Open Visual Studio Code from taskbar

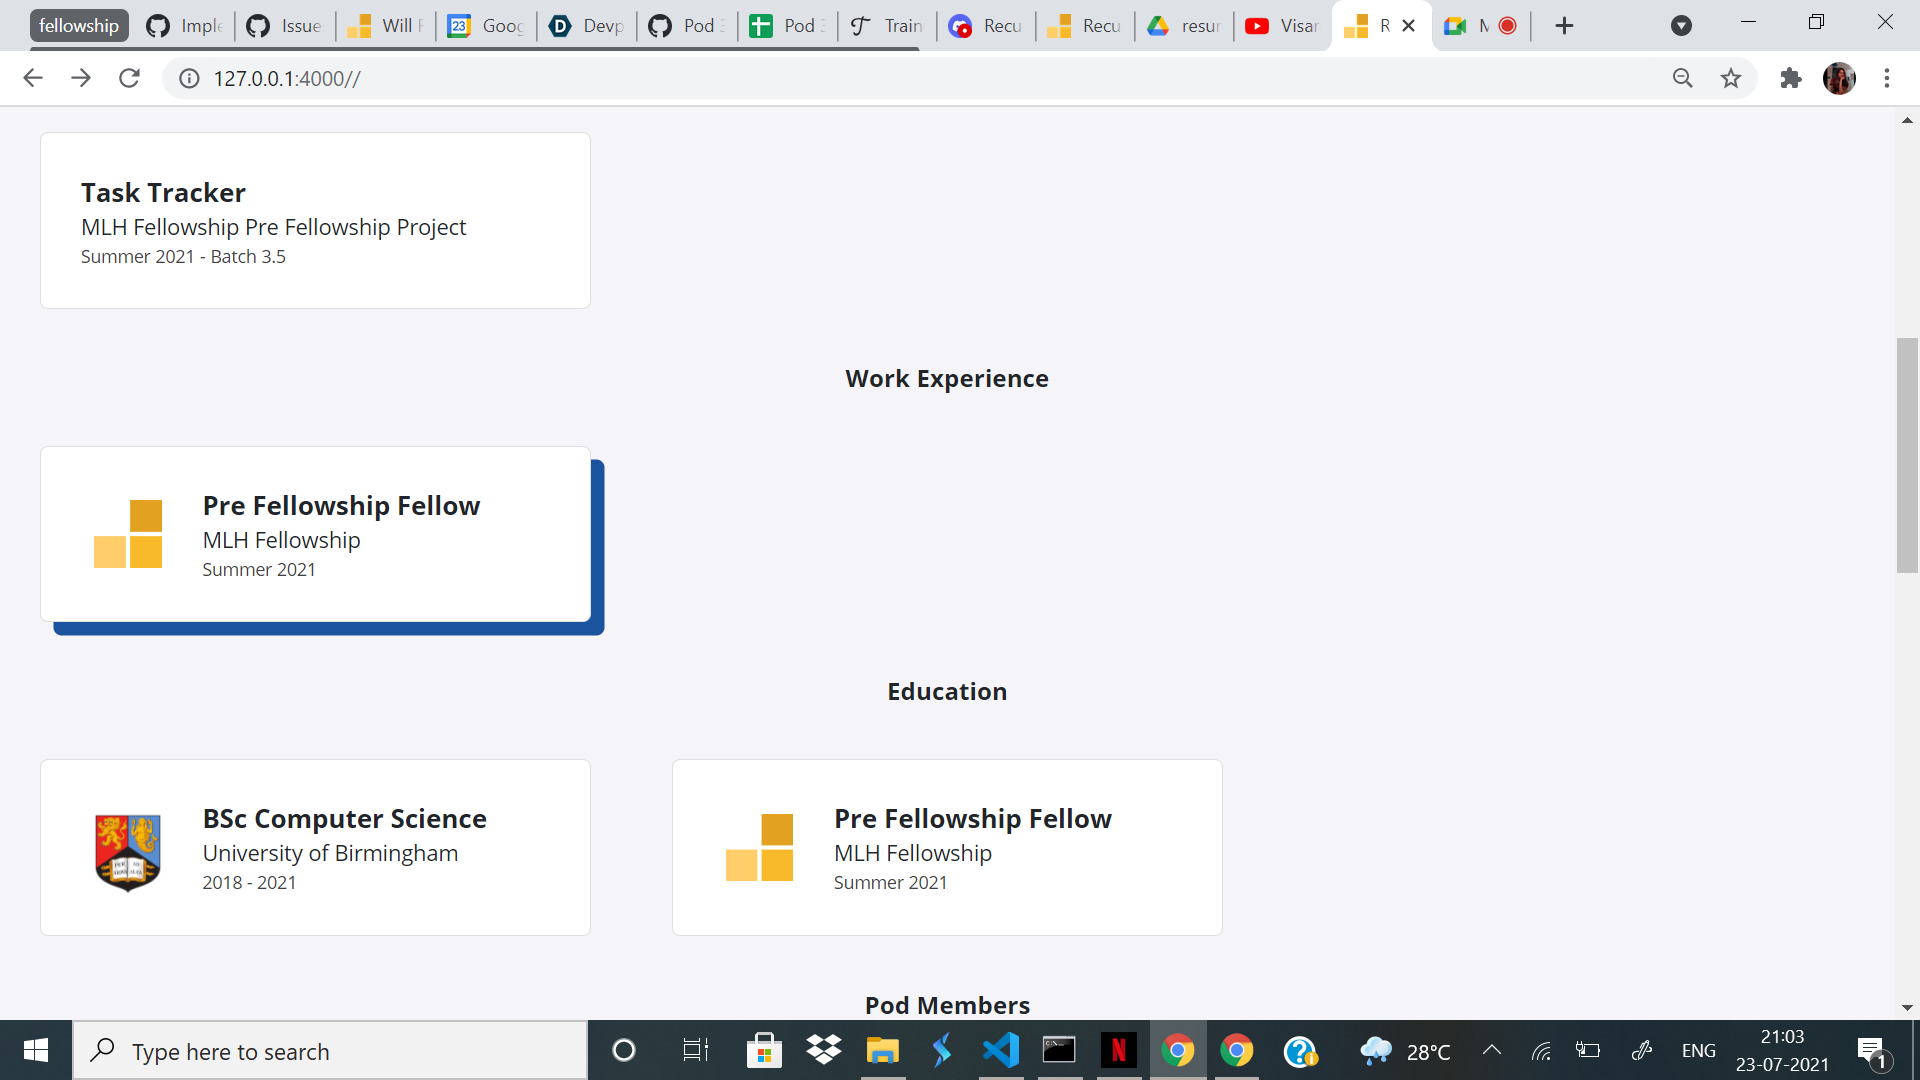click(1000, 1050)
